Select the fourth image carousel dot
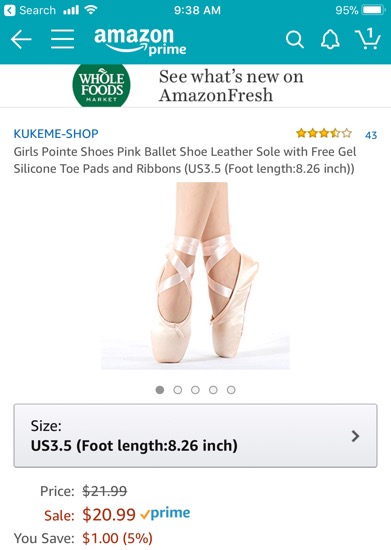This screenshot has width=391, height=550. (213, 390)
